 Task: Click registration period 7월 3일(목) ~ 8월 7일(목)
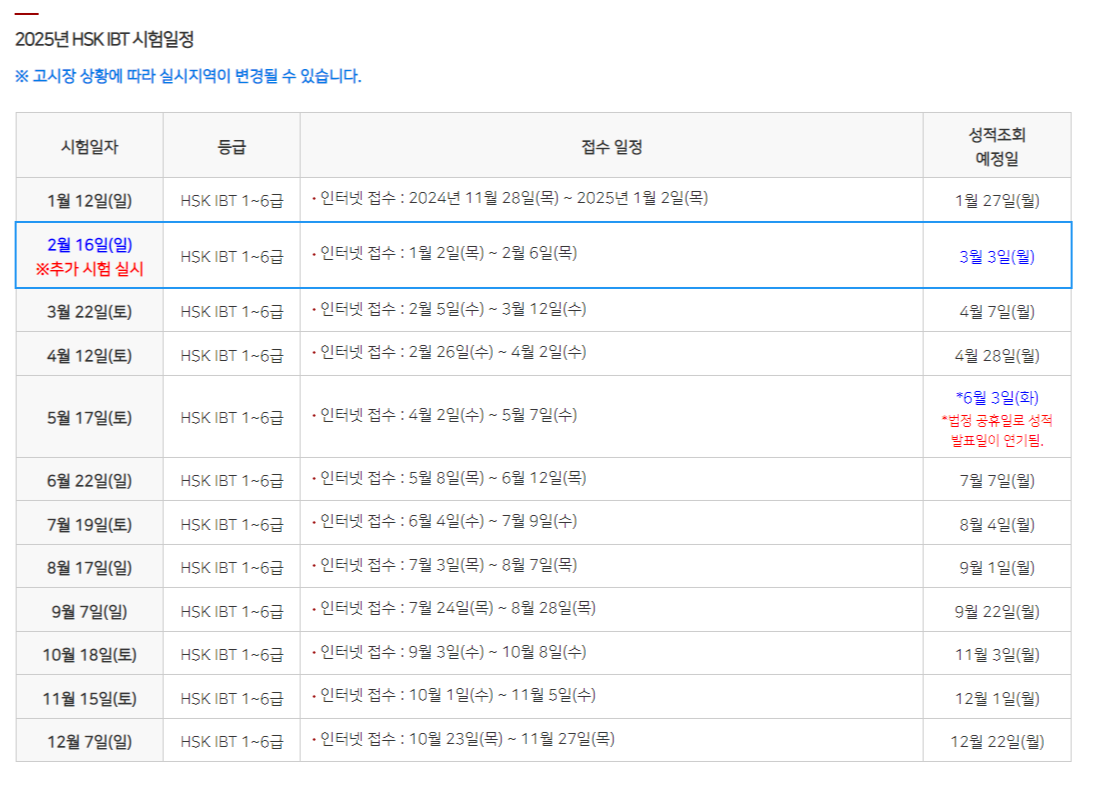493,565
